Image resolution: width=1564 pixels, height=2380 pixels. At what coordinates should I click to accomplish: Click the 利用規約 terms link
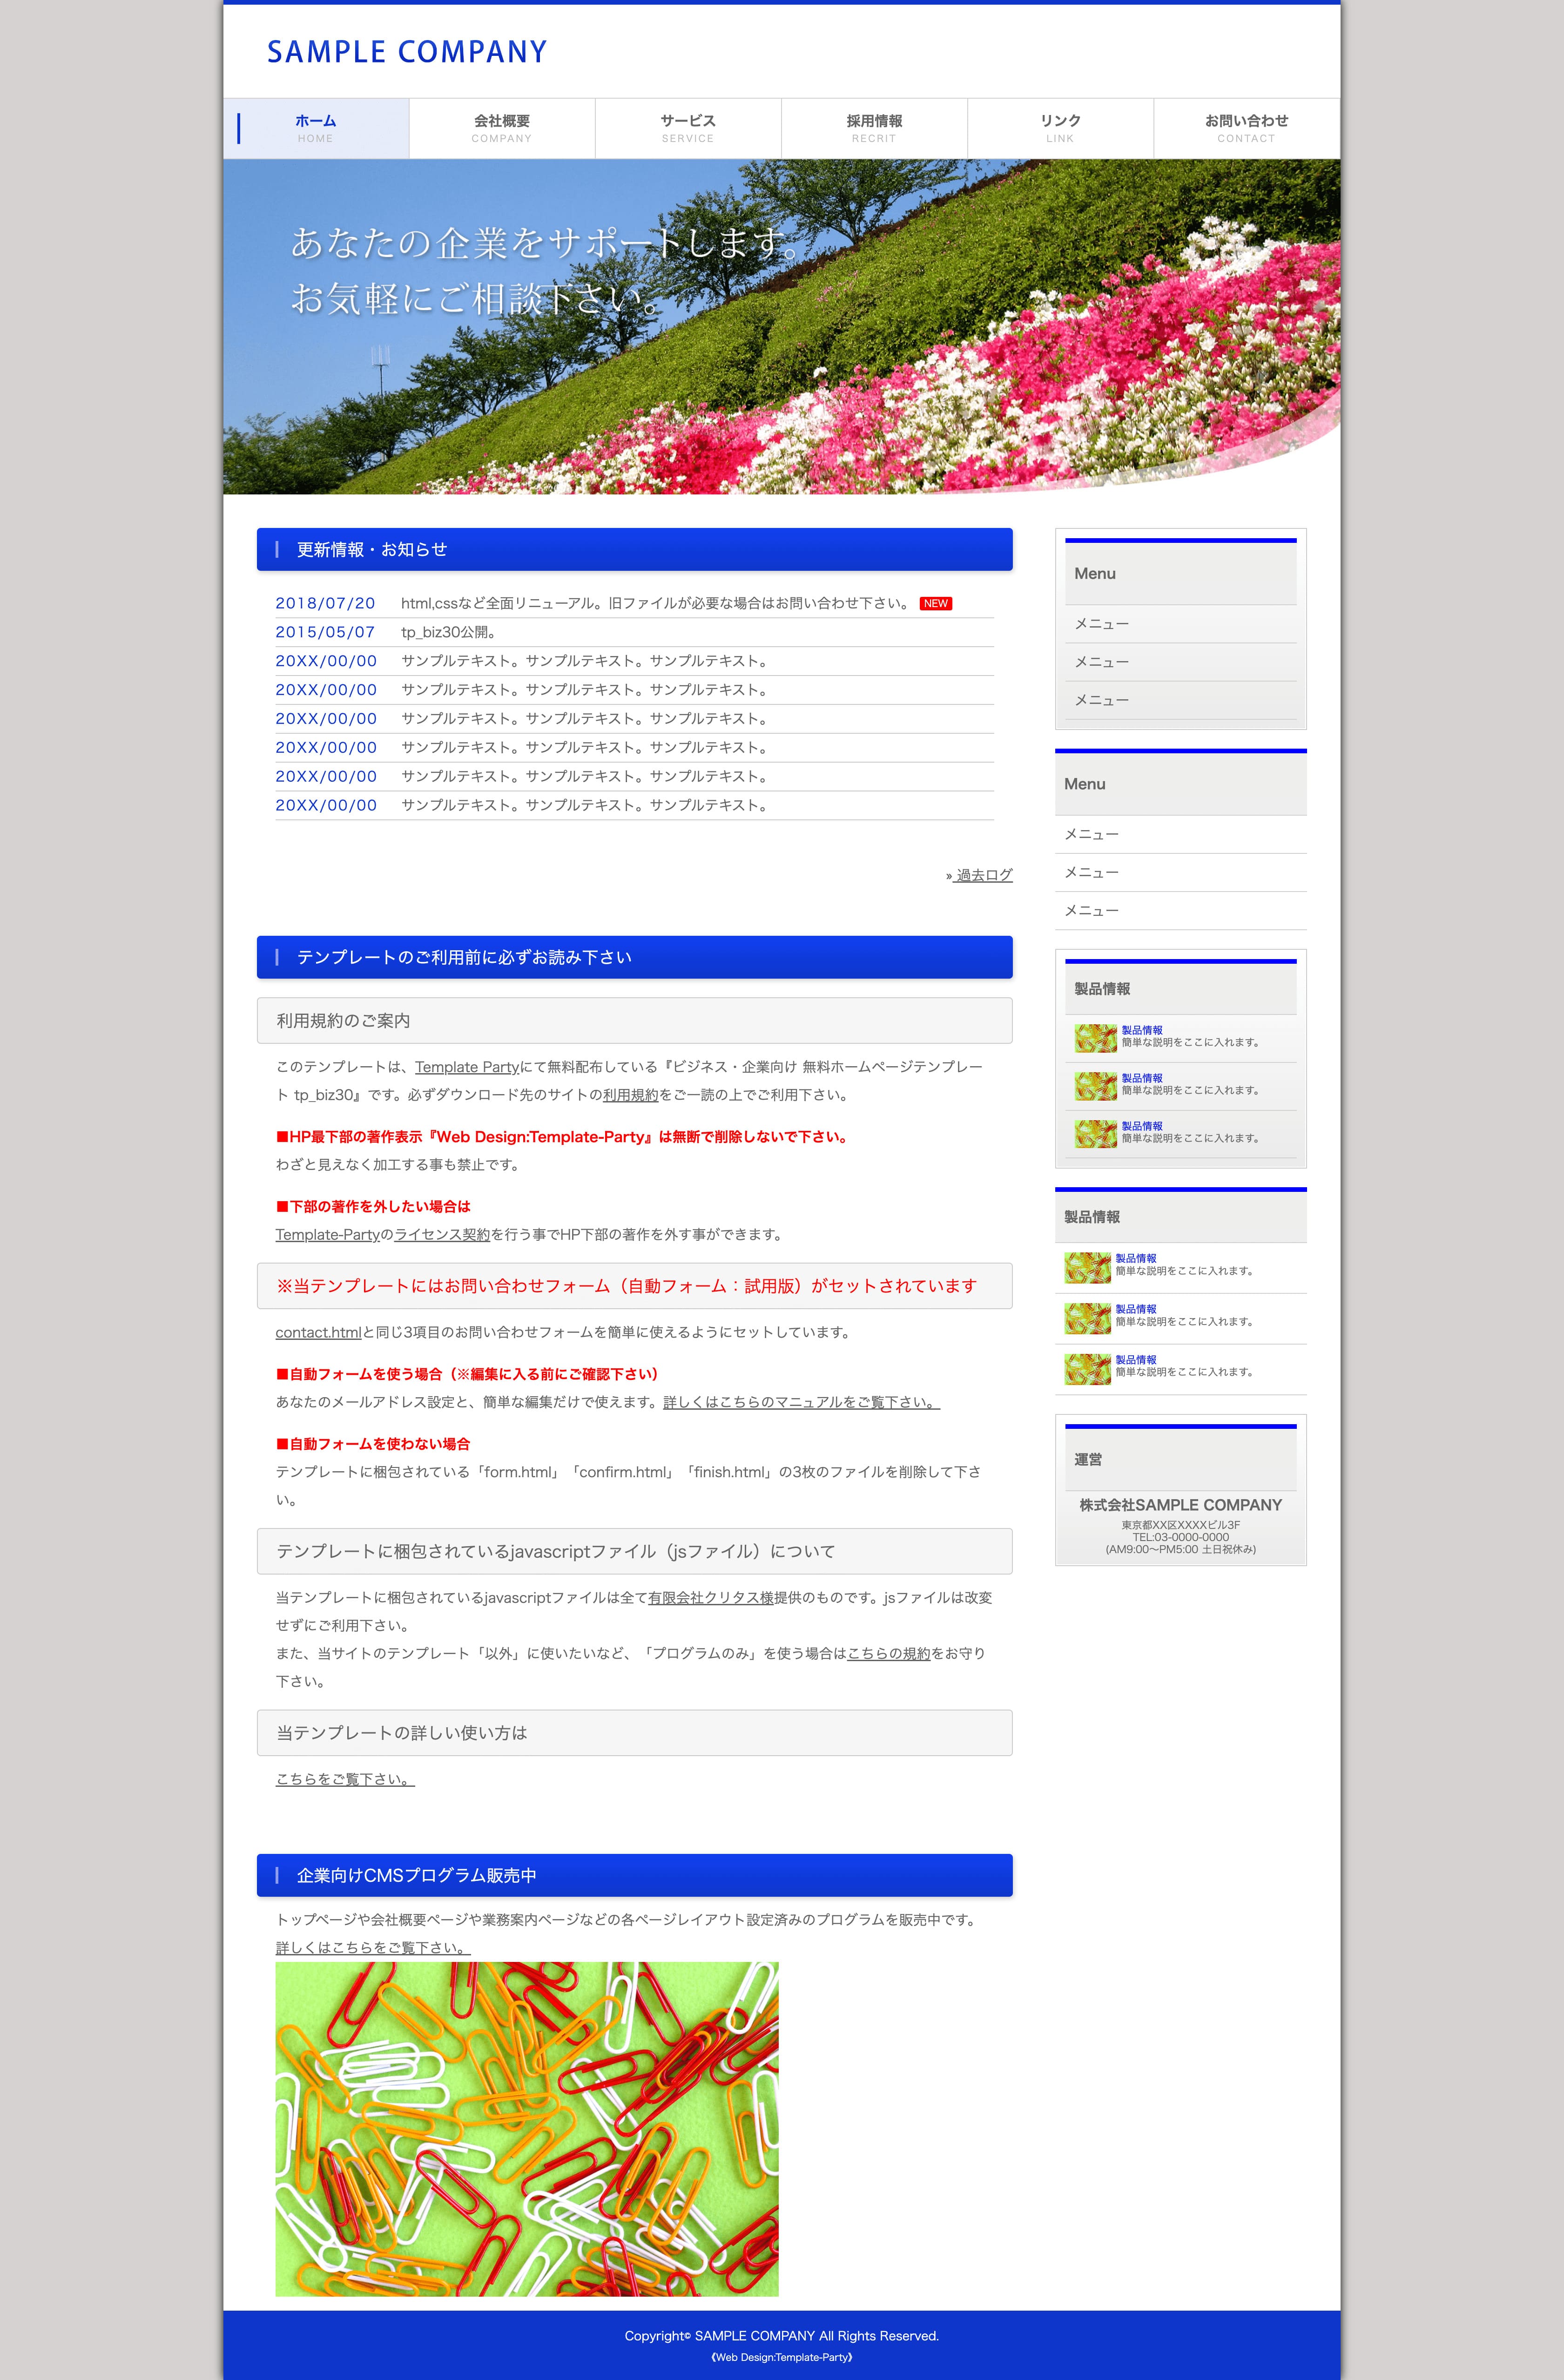coord(629,1095)
